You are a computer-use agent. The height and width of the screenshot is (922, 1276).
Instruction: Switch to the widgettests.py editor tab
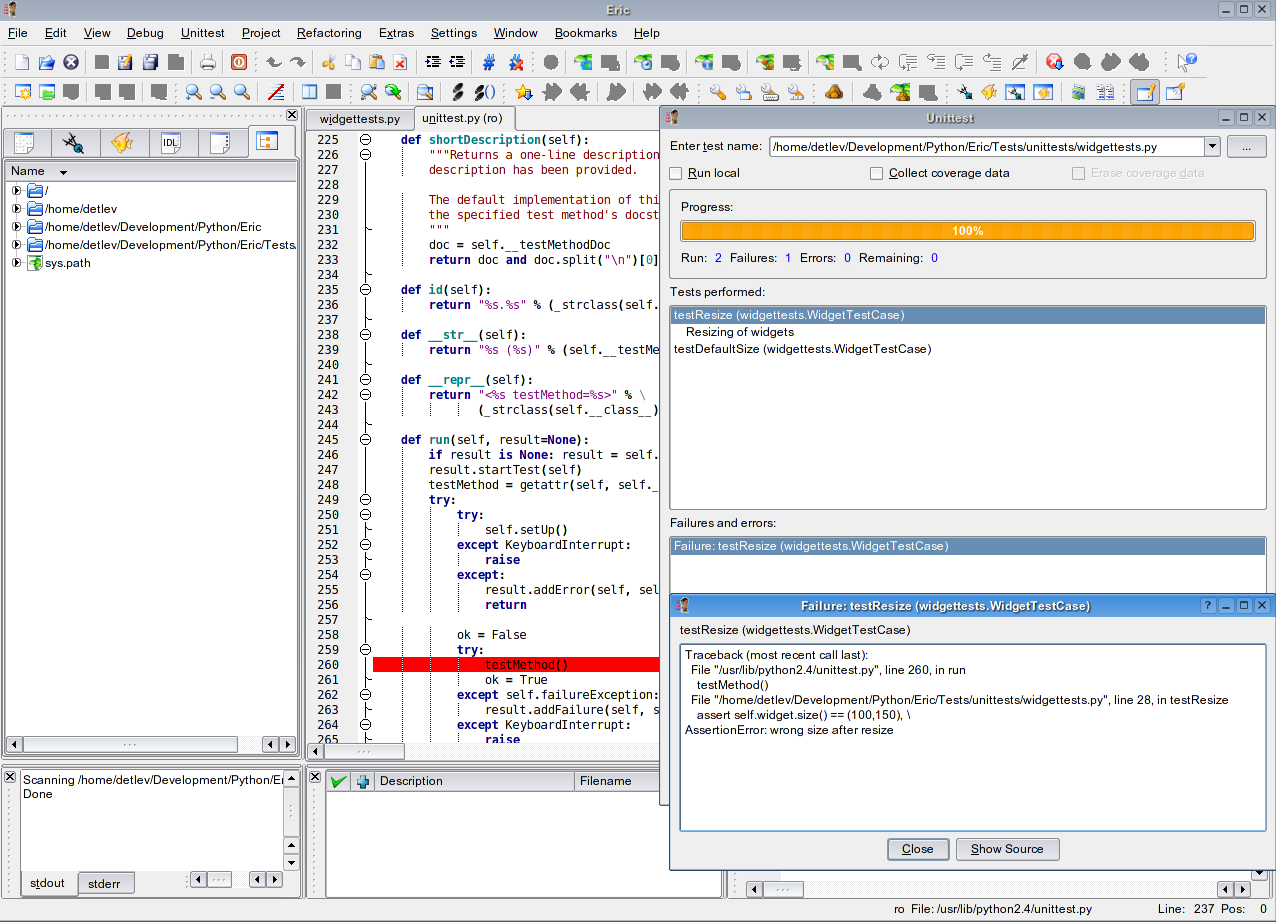point(360,119)
